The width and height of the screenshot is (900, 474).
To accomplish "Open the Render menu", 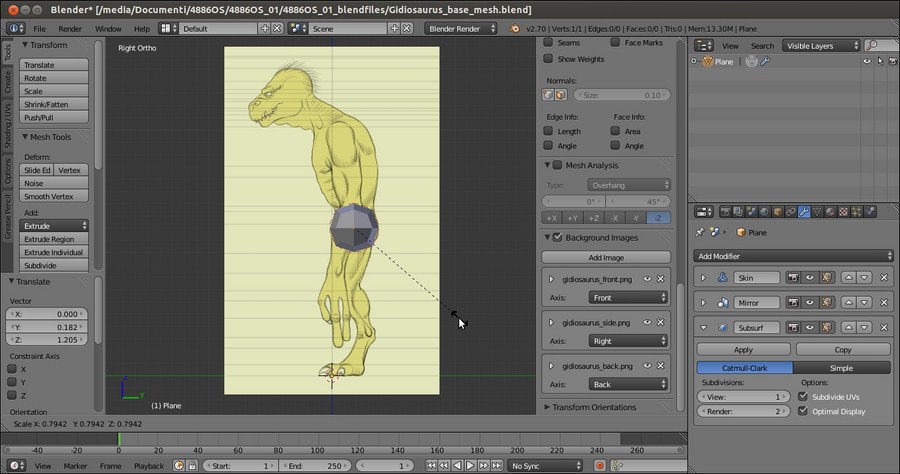I will tap(70, 28).
